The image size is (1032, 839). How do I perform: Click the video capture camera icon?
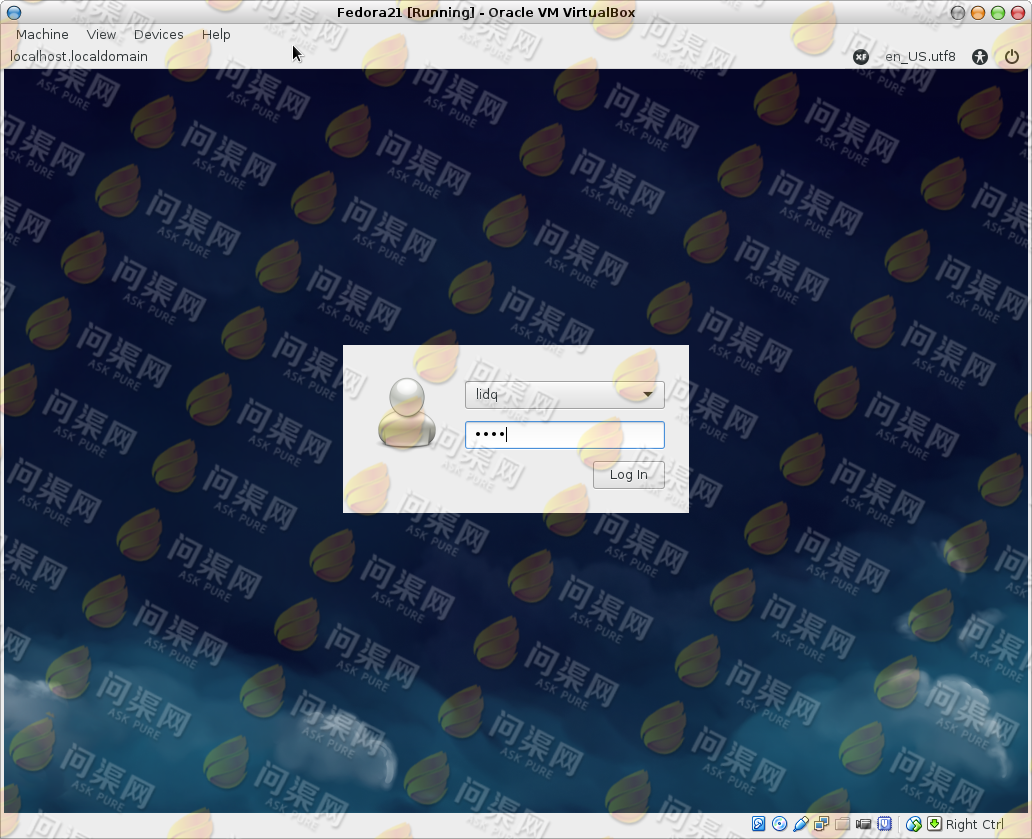pyautogui.click(x=864, y=824)
